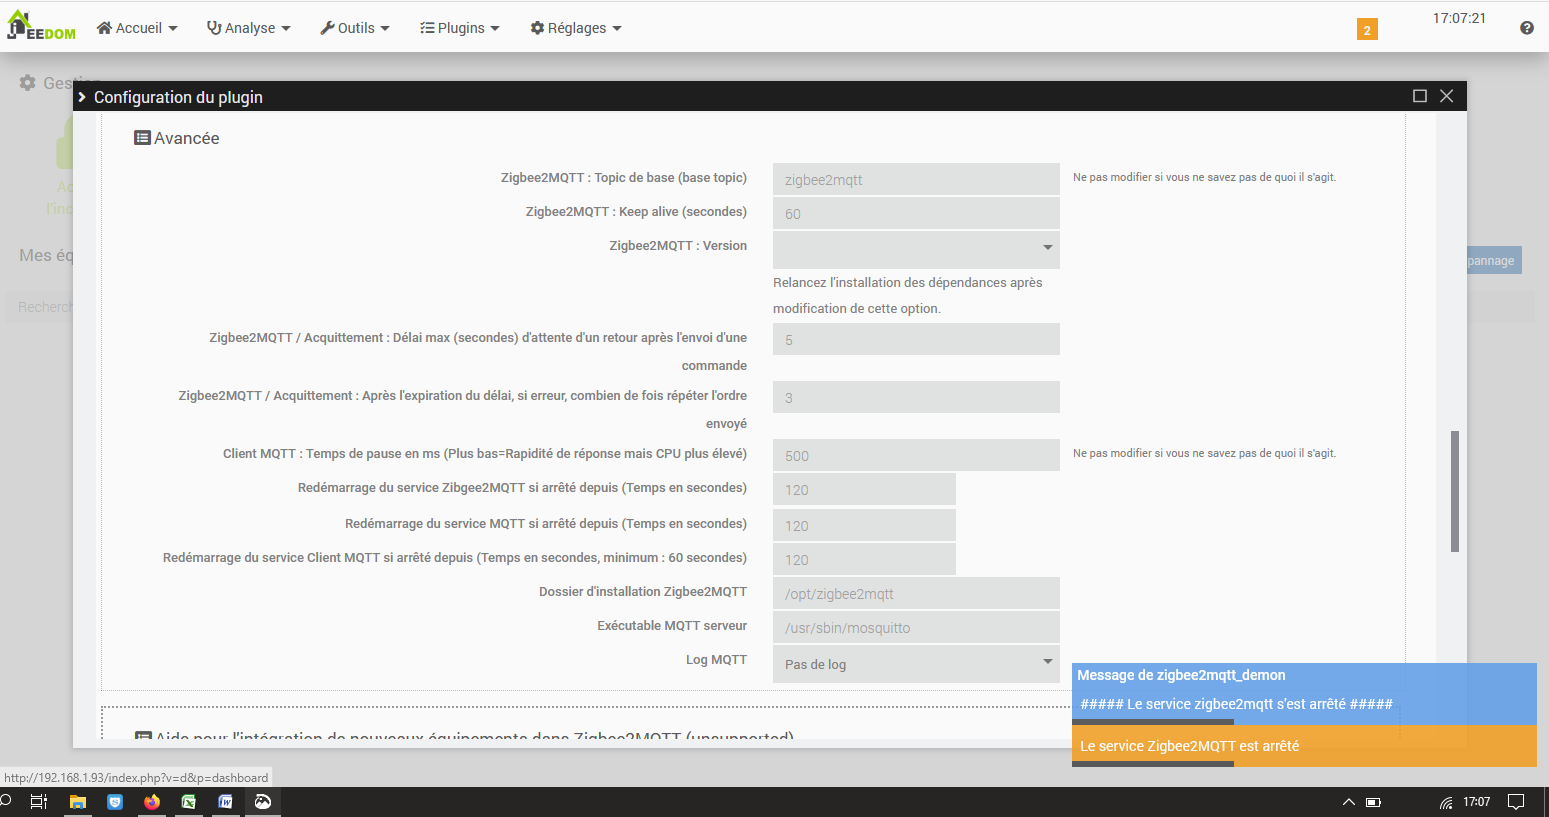Screen dimensions: 1549x817
Task: Open the Analyse menu
Action: pos(249,28)
